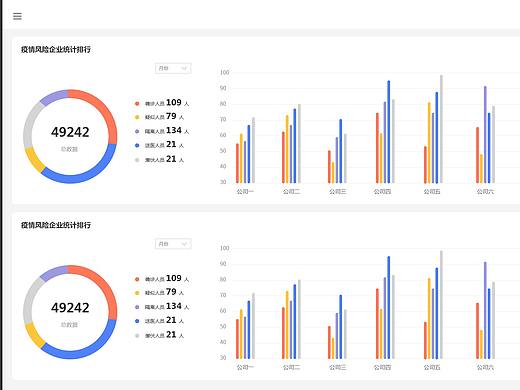This screenshot has height=390, width=520.
Task: Click the tall gray bar of 公司五 in upper chart
Action: tap(441, 129)
